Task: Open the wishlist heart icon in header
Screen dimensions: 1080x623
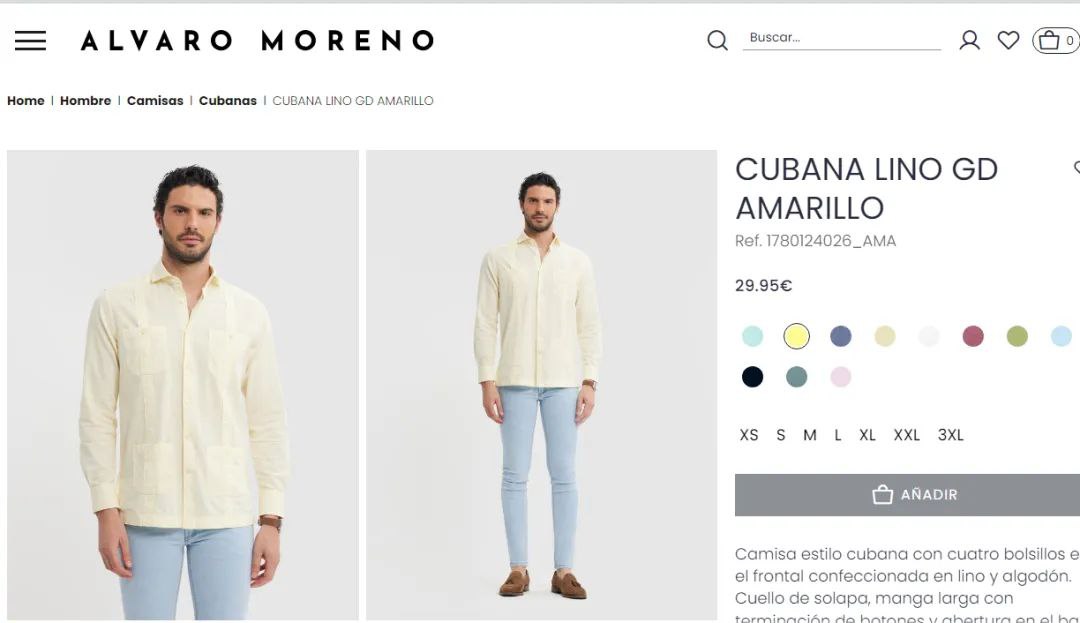Action: tap(1008, 40)
